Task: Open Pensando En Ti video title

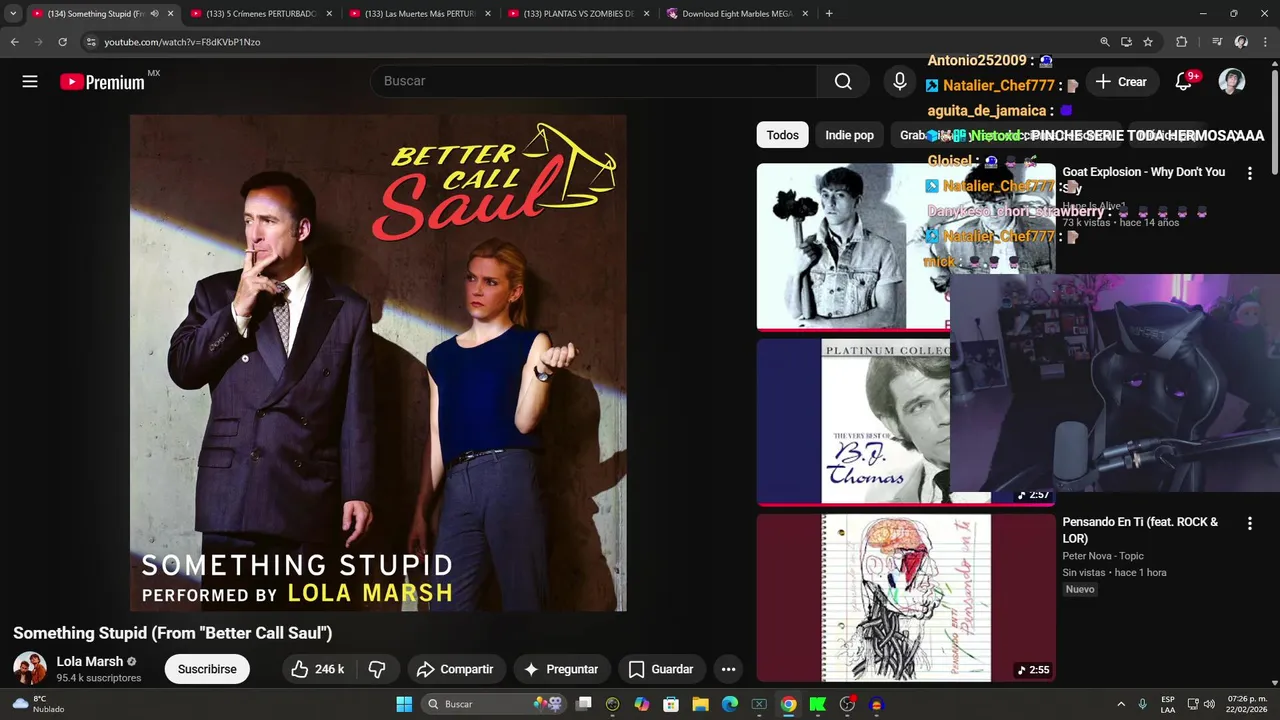Action: [x=1140, y=530]
